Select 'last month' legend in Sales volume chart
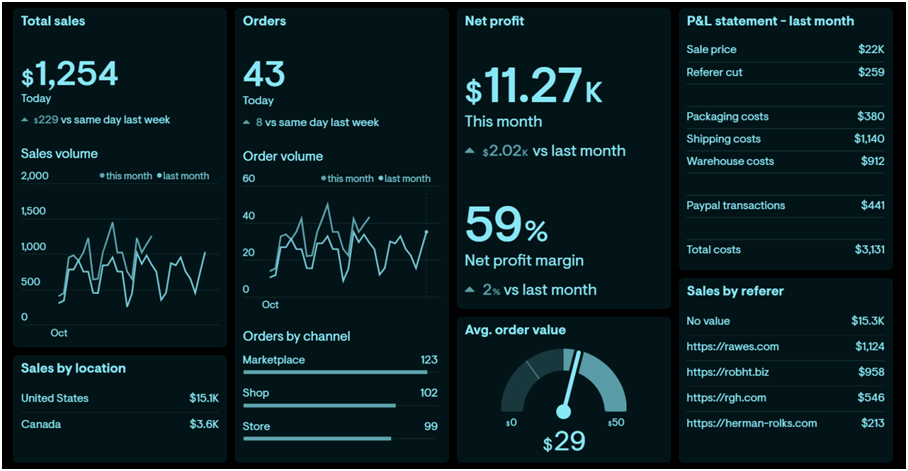 pyautogui.click(x=183, y=176)
